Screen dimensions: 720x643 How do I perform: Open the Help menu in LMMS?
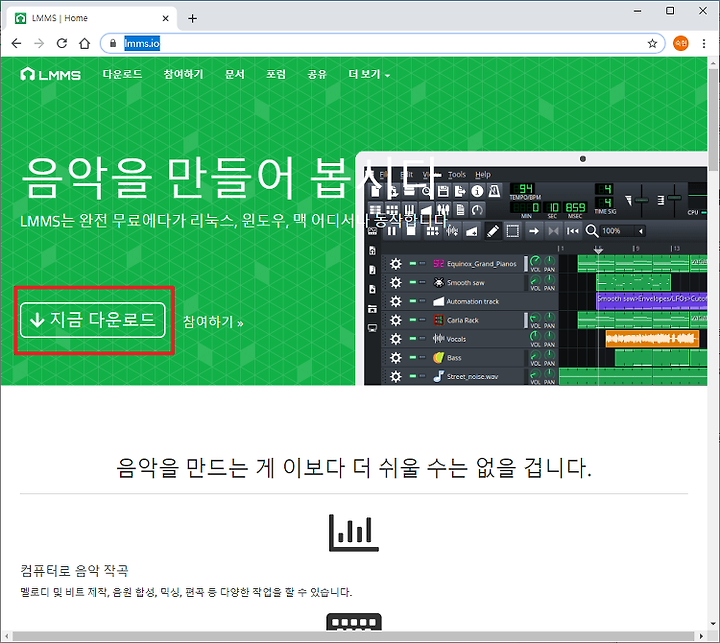pos(483,175)
